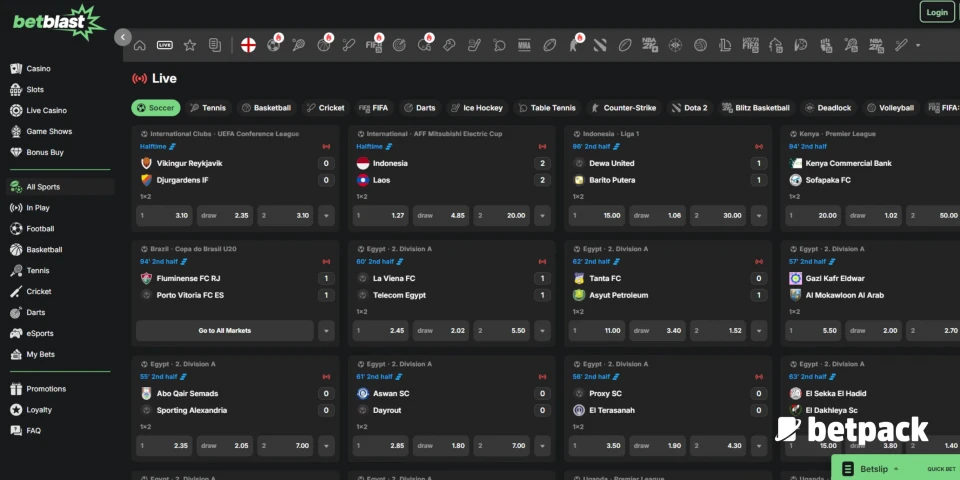Open Casino in the left sidebar

tap(38, 69)
